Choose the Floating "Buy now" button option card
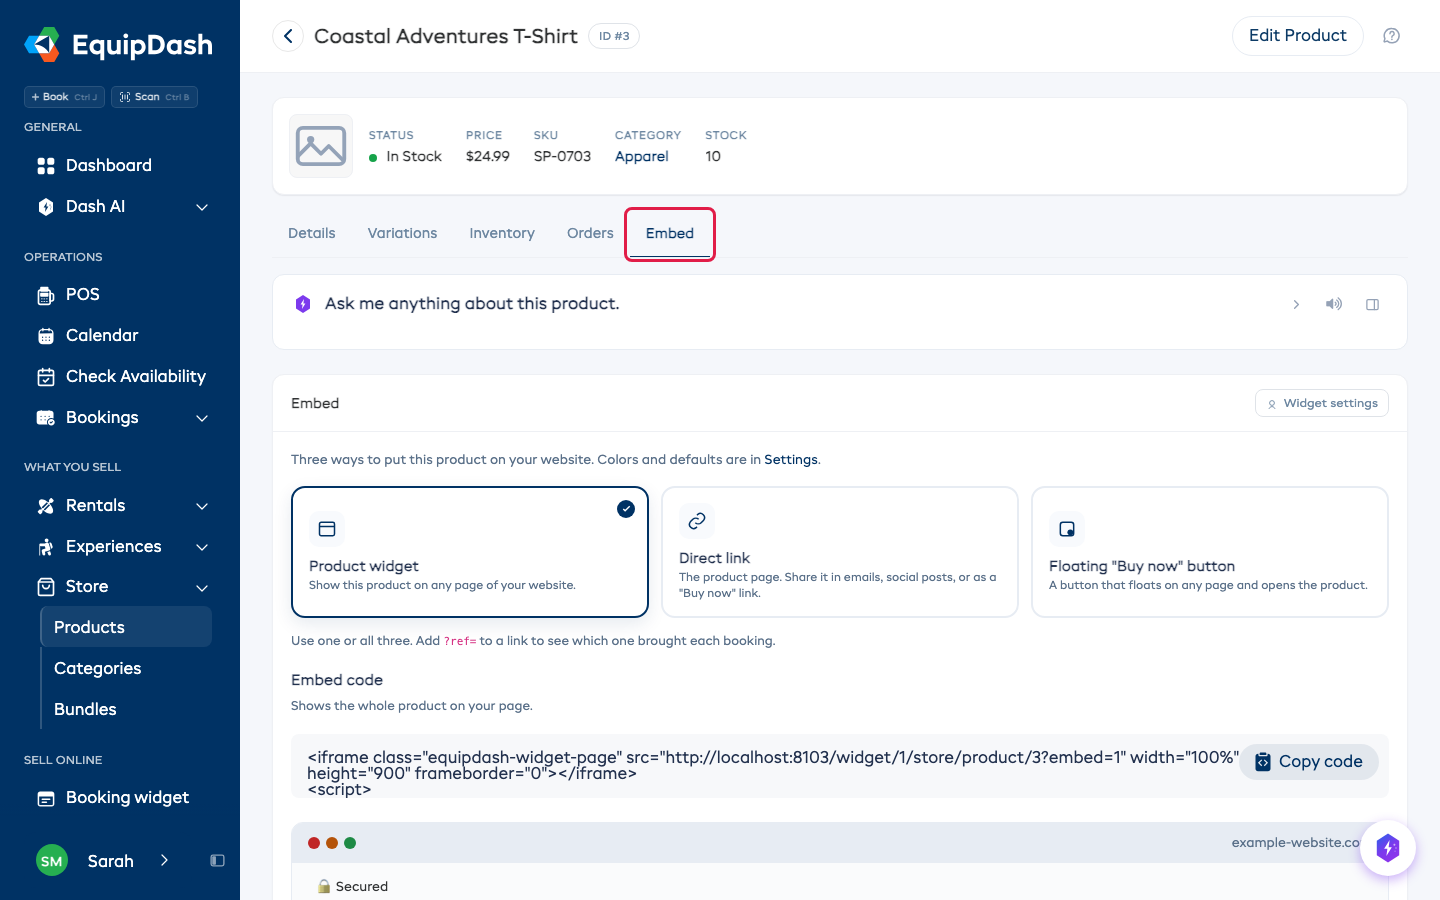The width and height of the screenshot is (1440, 900). [1210, 552]
